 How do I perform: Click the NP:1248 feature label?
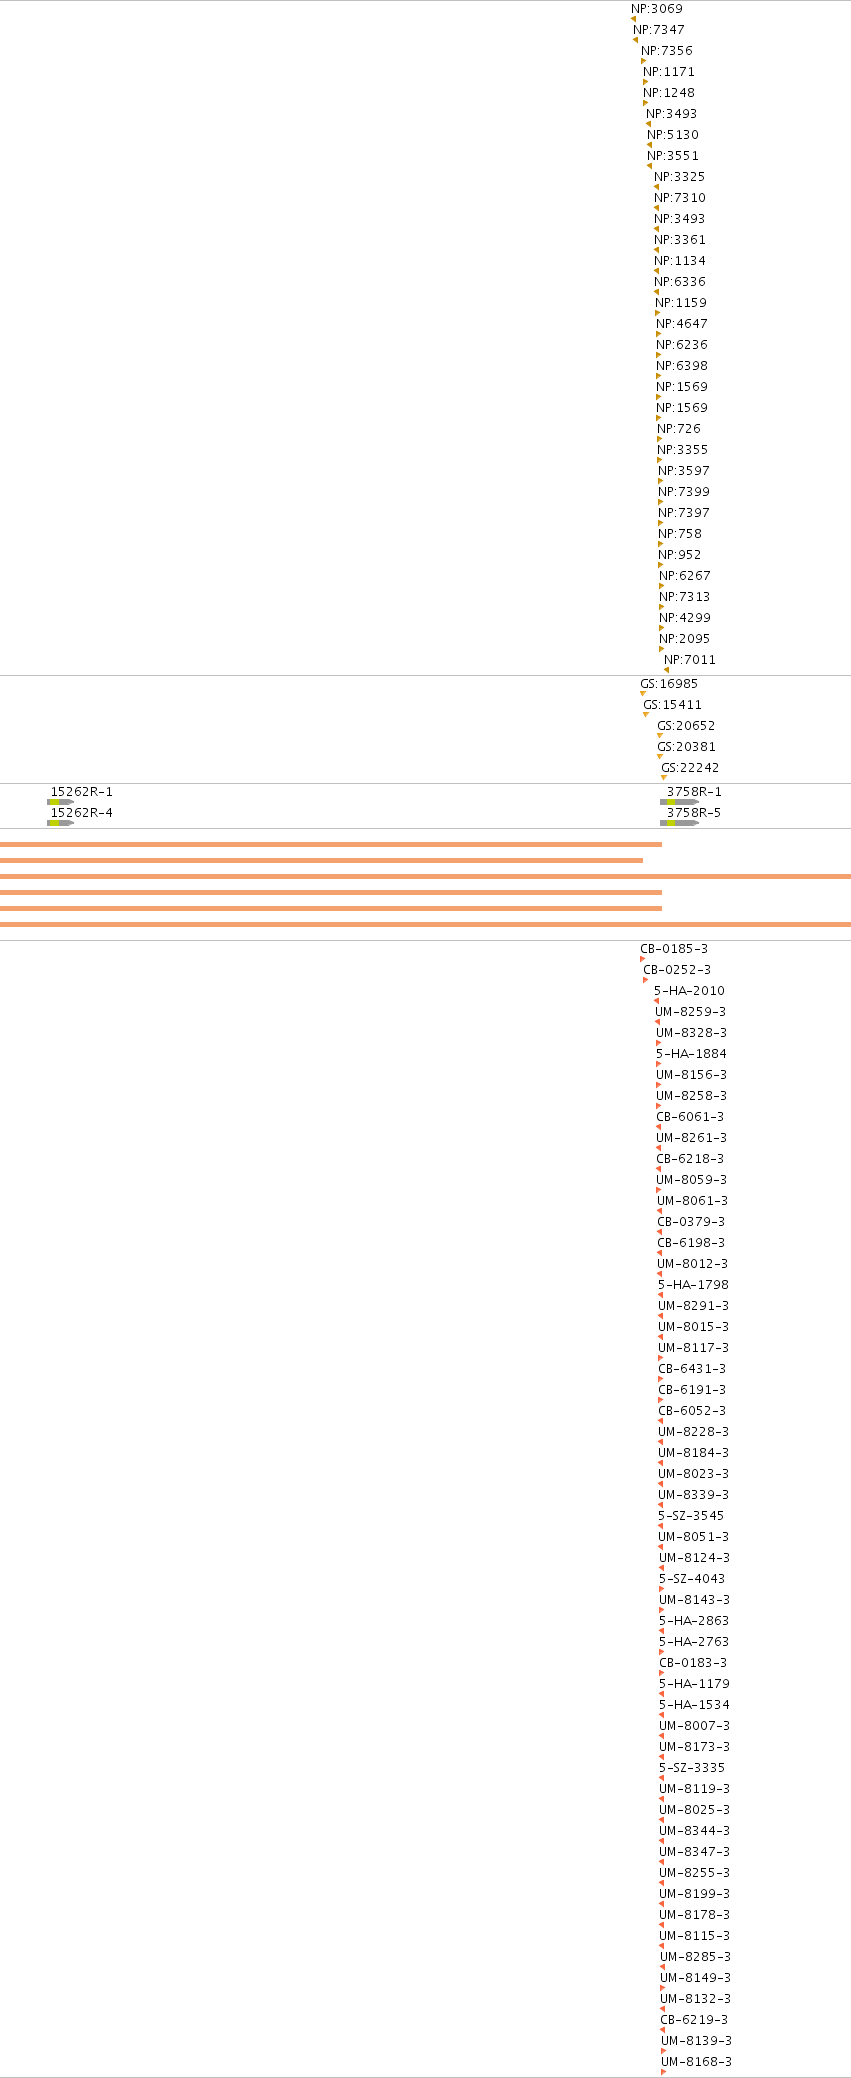tap(669, 93)
